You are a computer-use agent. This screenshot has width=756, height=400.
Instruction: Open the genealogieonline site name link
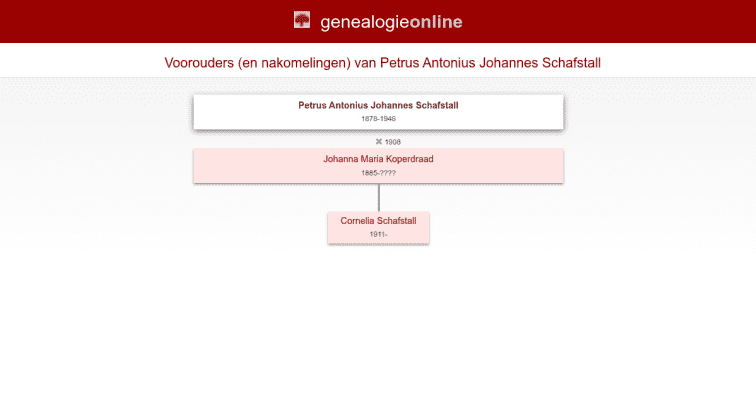tap(391, 22)
